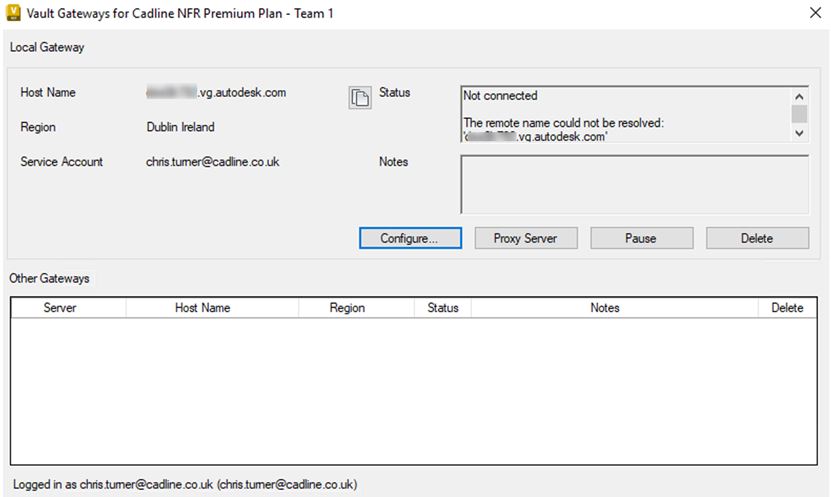Open the Configure... dialog
831x497 pixels.
pyautogui.click(x=410, y=238)
